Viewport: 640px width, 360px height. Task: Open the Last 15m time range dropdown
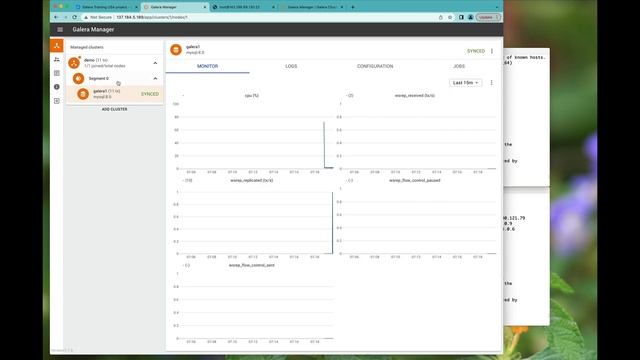tap(465, 82)
